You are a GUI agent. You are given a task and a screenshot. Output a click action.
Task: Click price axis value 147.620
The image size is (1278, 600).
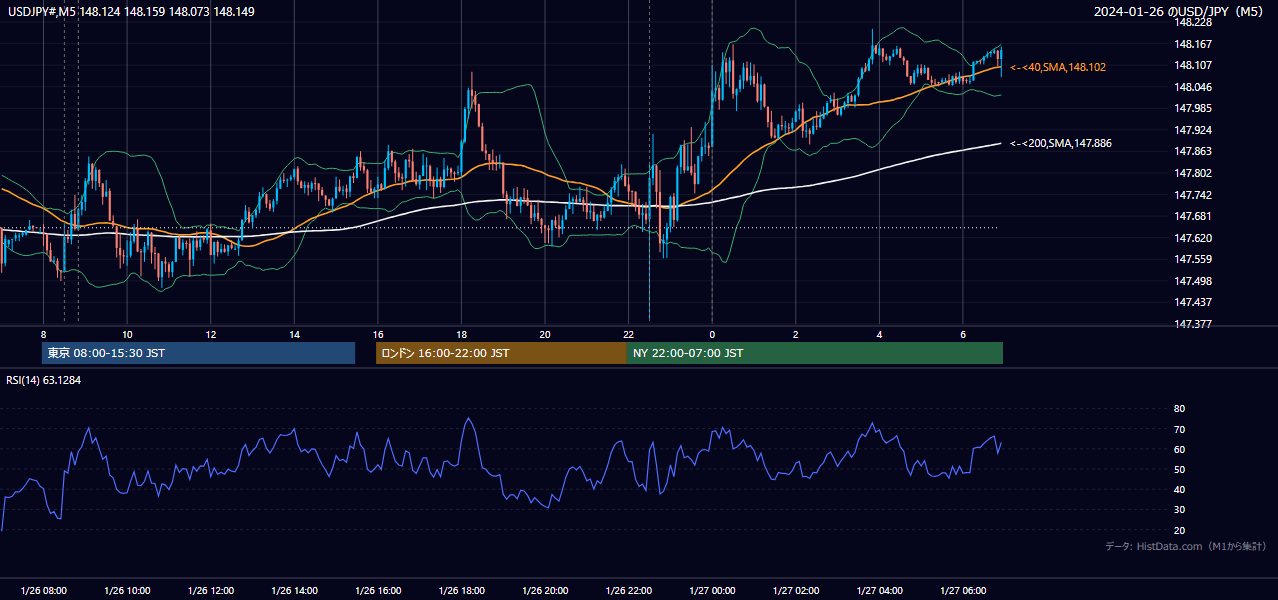coord(1193,238)
